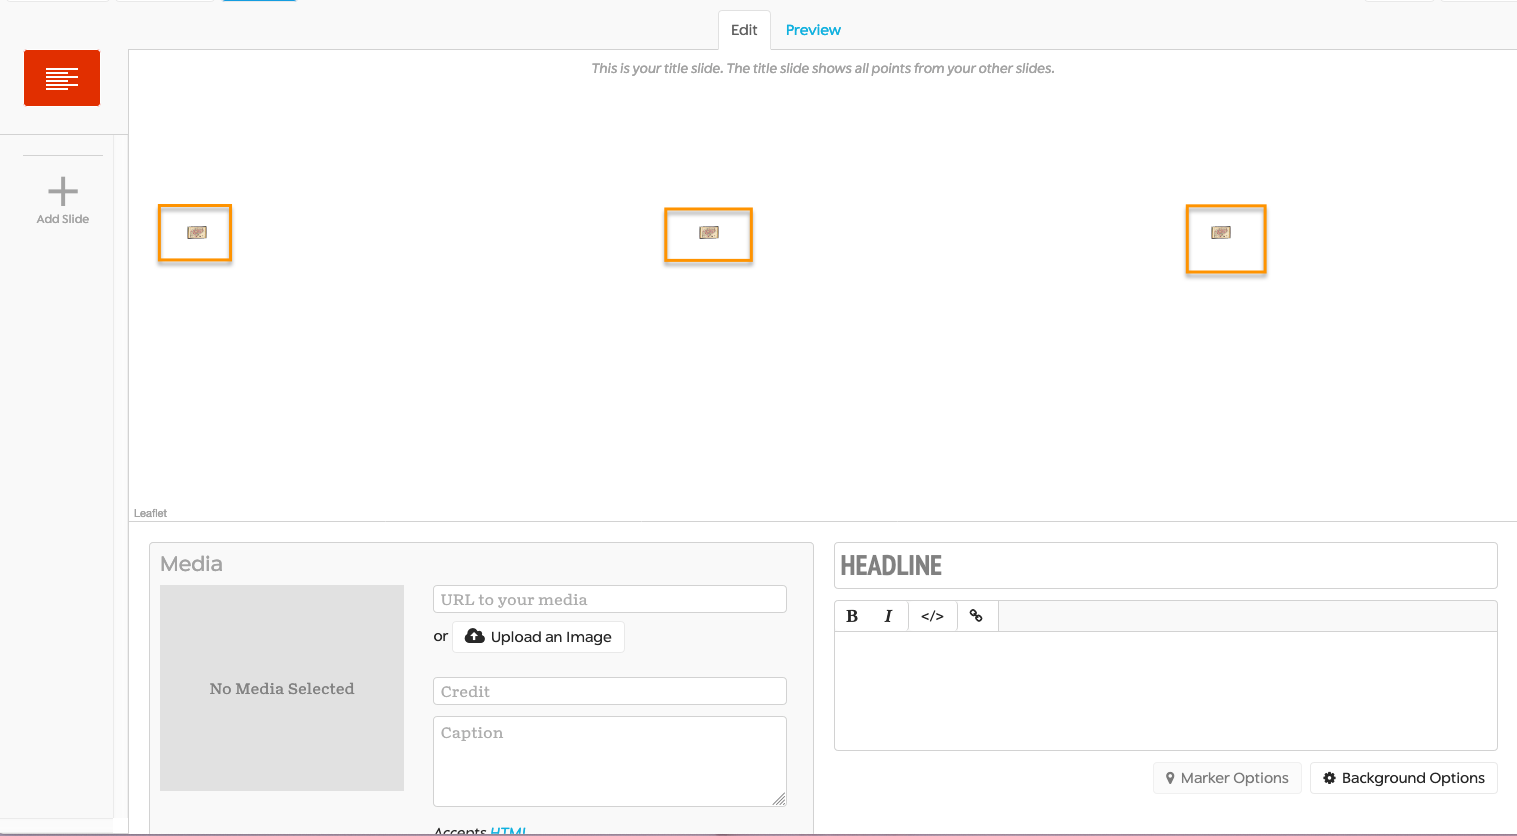The height and width of the screenshot is (836, 1517).
Task: Select the middle map tile image
Action: 708,233
